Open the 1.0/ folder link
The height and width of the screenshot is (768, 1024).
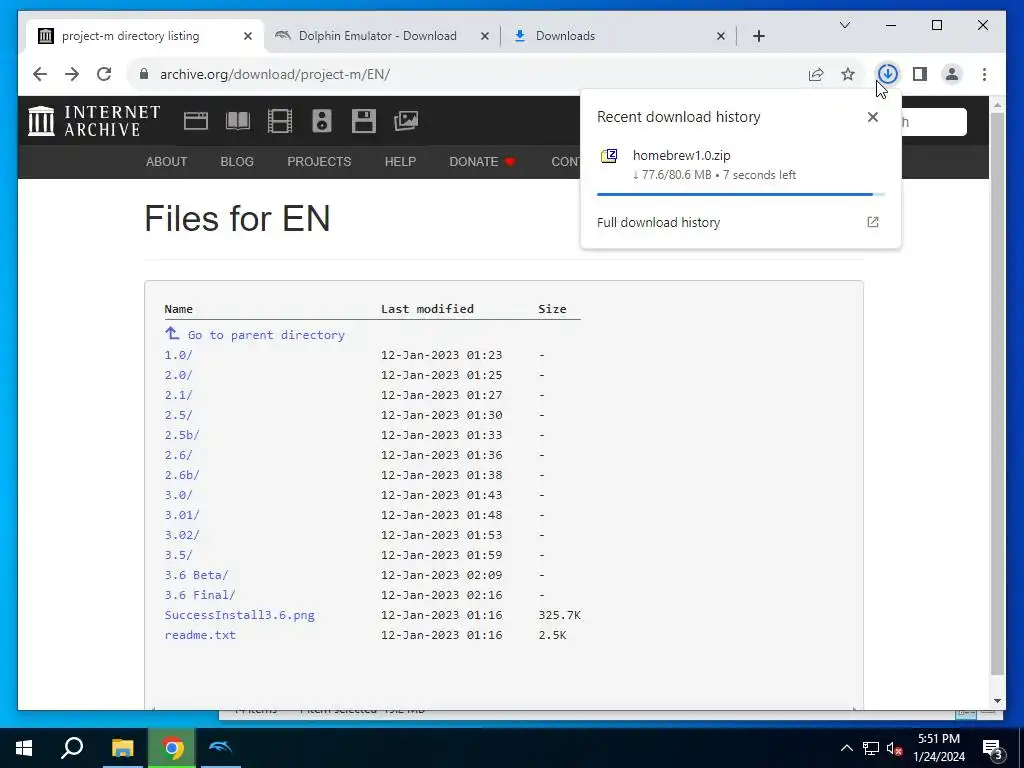178,355
